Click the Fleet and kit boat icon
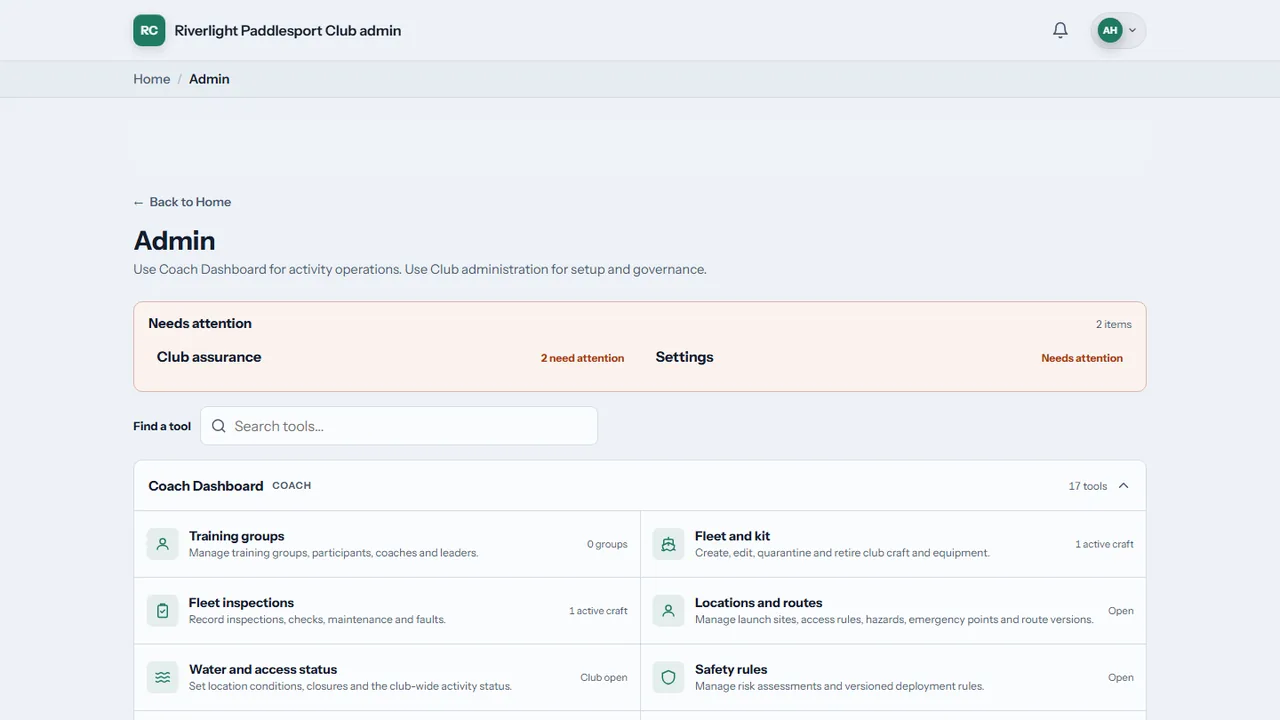Image resolution: width=1280 pixels, height=720 pixels. (x=669, y=544)
